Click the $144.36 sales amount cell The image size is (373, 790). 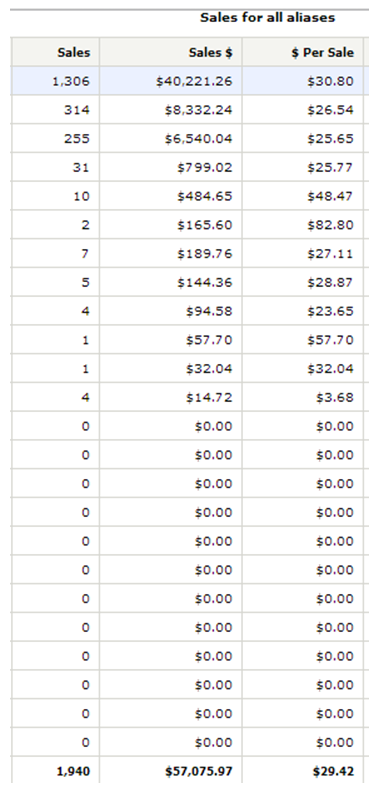pos(171,282)
